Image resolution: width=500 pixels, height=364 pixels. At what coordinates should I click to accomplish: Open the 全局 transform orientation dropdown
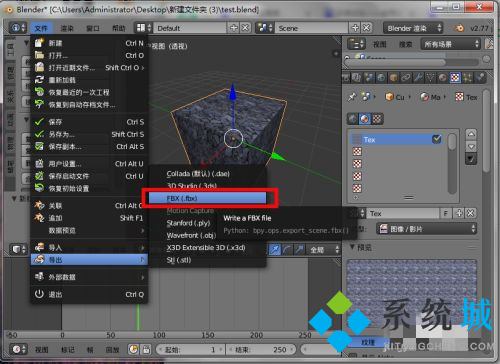323,249
